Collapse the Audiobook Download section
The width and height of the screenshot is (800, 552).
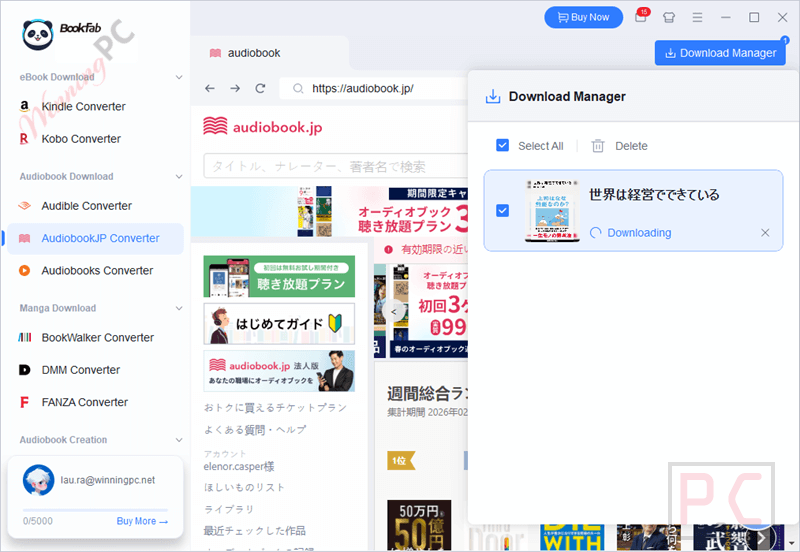(x=179, y=177)
